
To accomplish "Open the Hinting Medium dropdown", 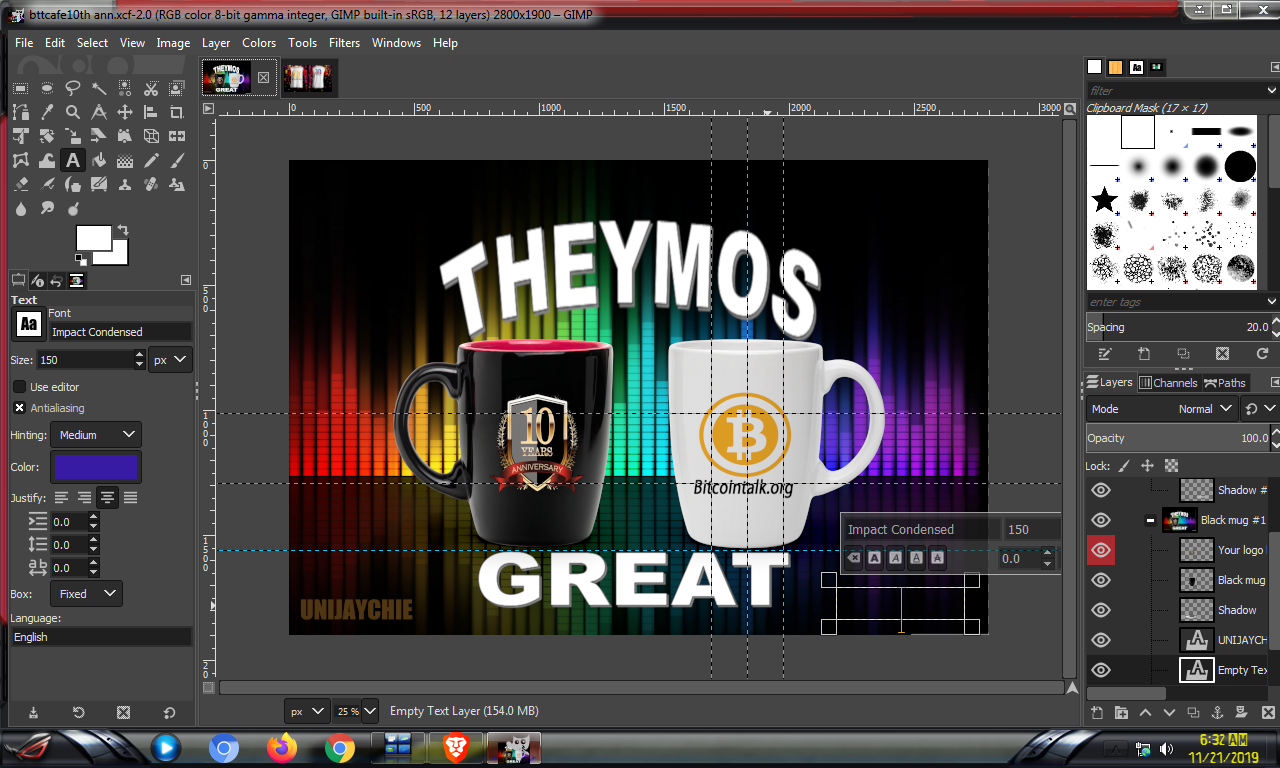I will pos(98,435).
